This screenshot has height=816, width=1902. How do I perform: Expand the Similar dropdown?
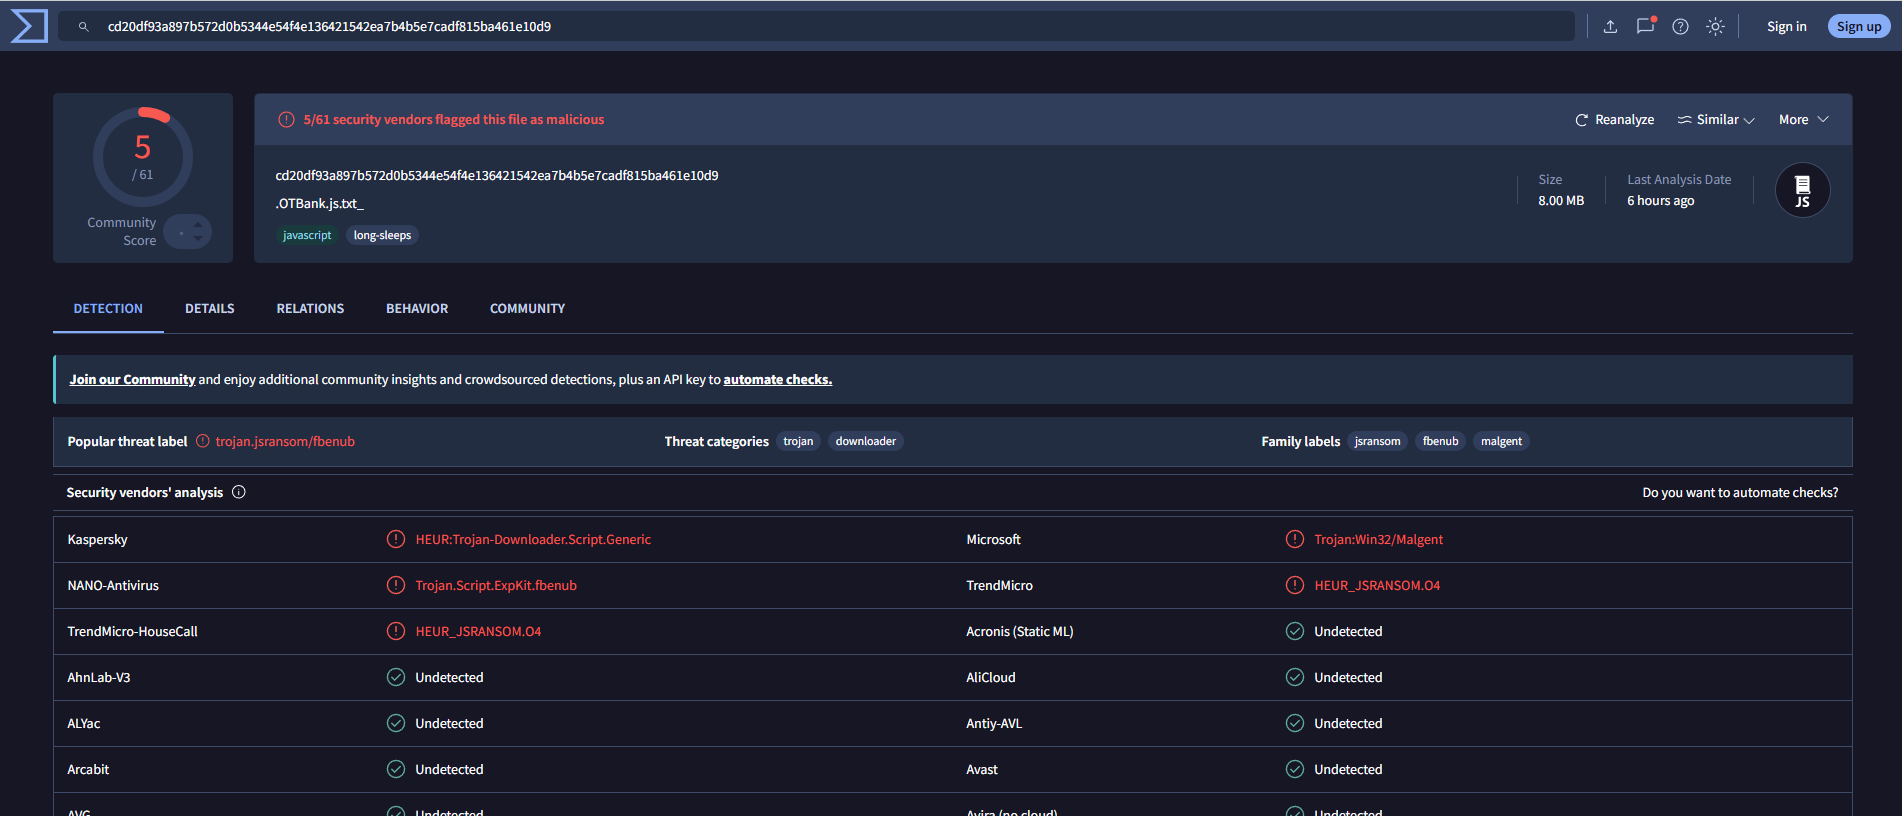pyautogui.click(x=1716, y=120)
